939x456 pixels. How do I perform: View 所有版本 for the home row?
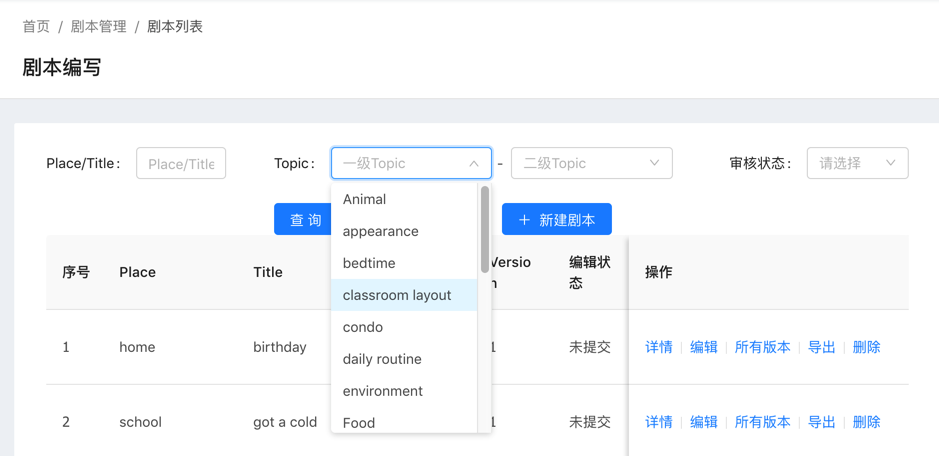pyautogui.click(x=763, y=347)
